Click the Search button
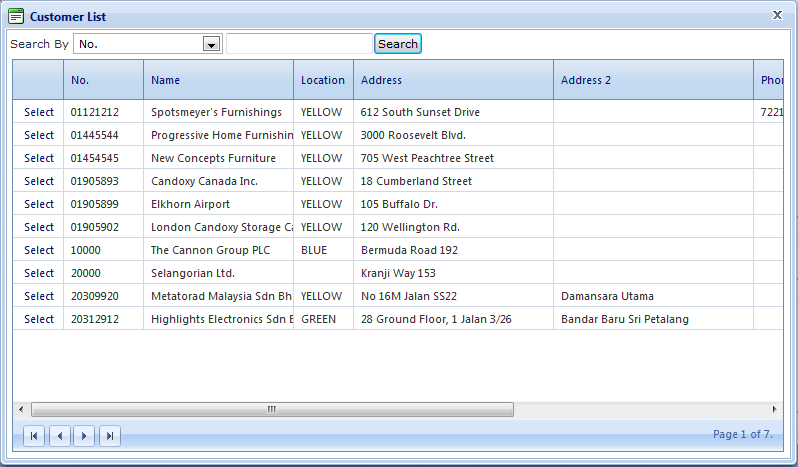The height and width of the screenshot is (467, 798). (398, 44)
